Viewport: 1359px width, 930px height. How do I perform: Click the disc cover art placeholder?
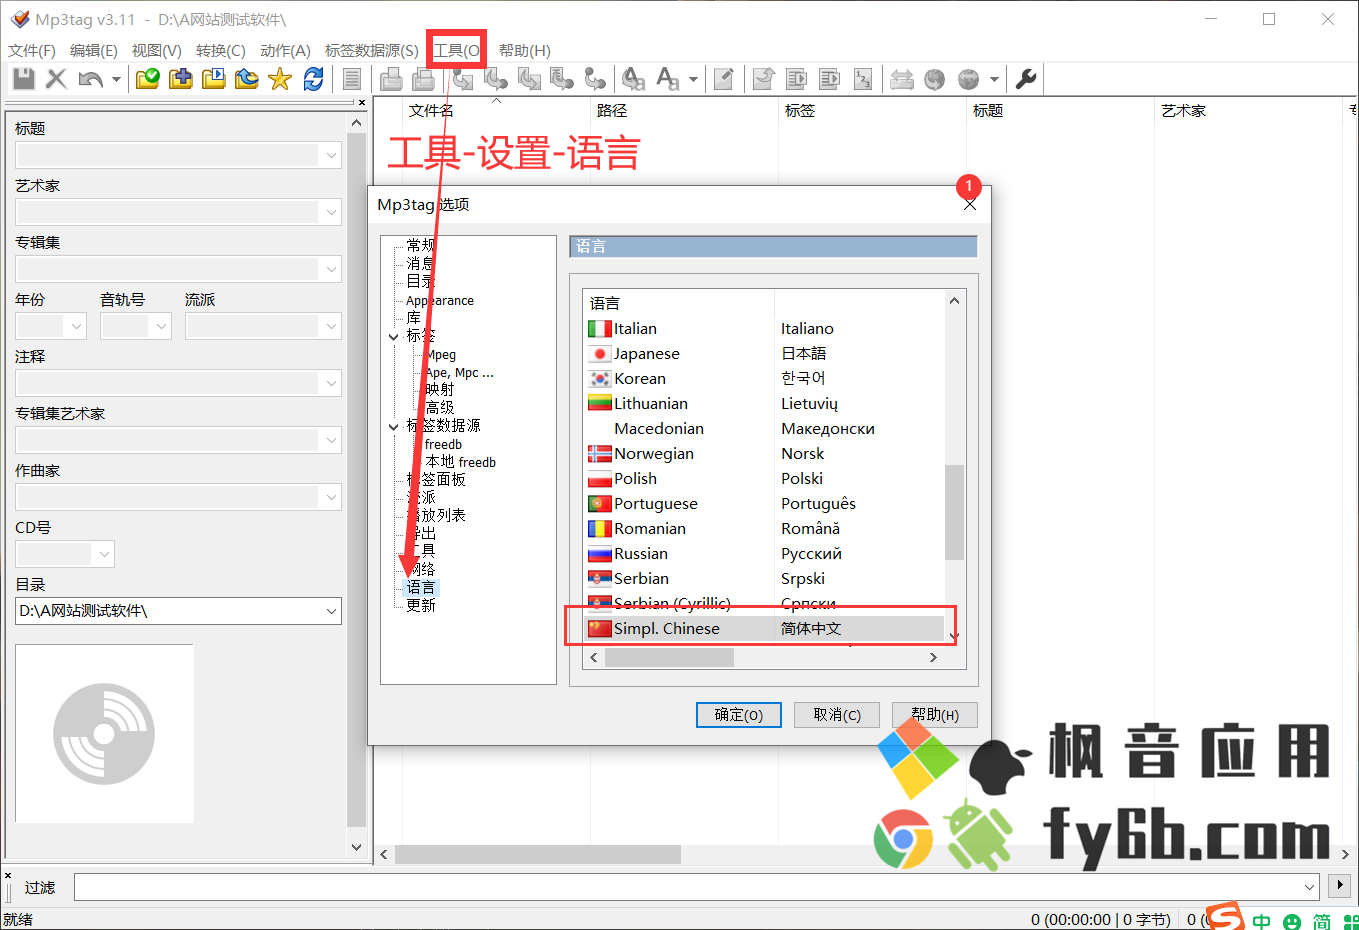(x=104, y=733)
